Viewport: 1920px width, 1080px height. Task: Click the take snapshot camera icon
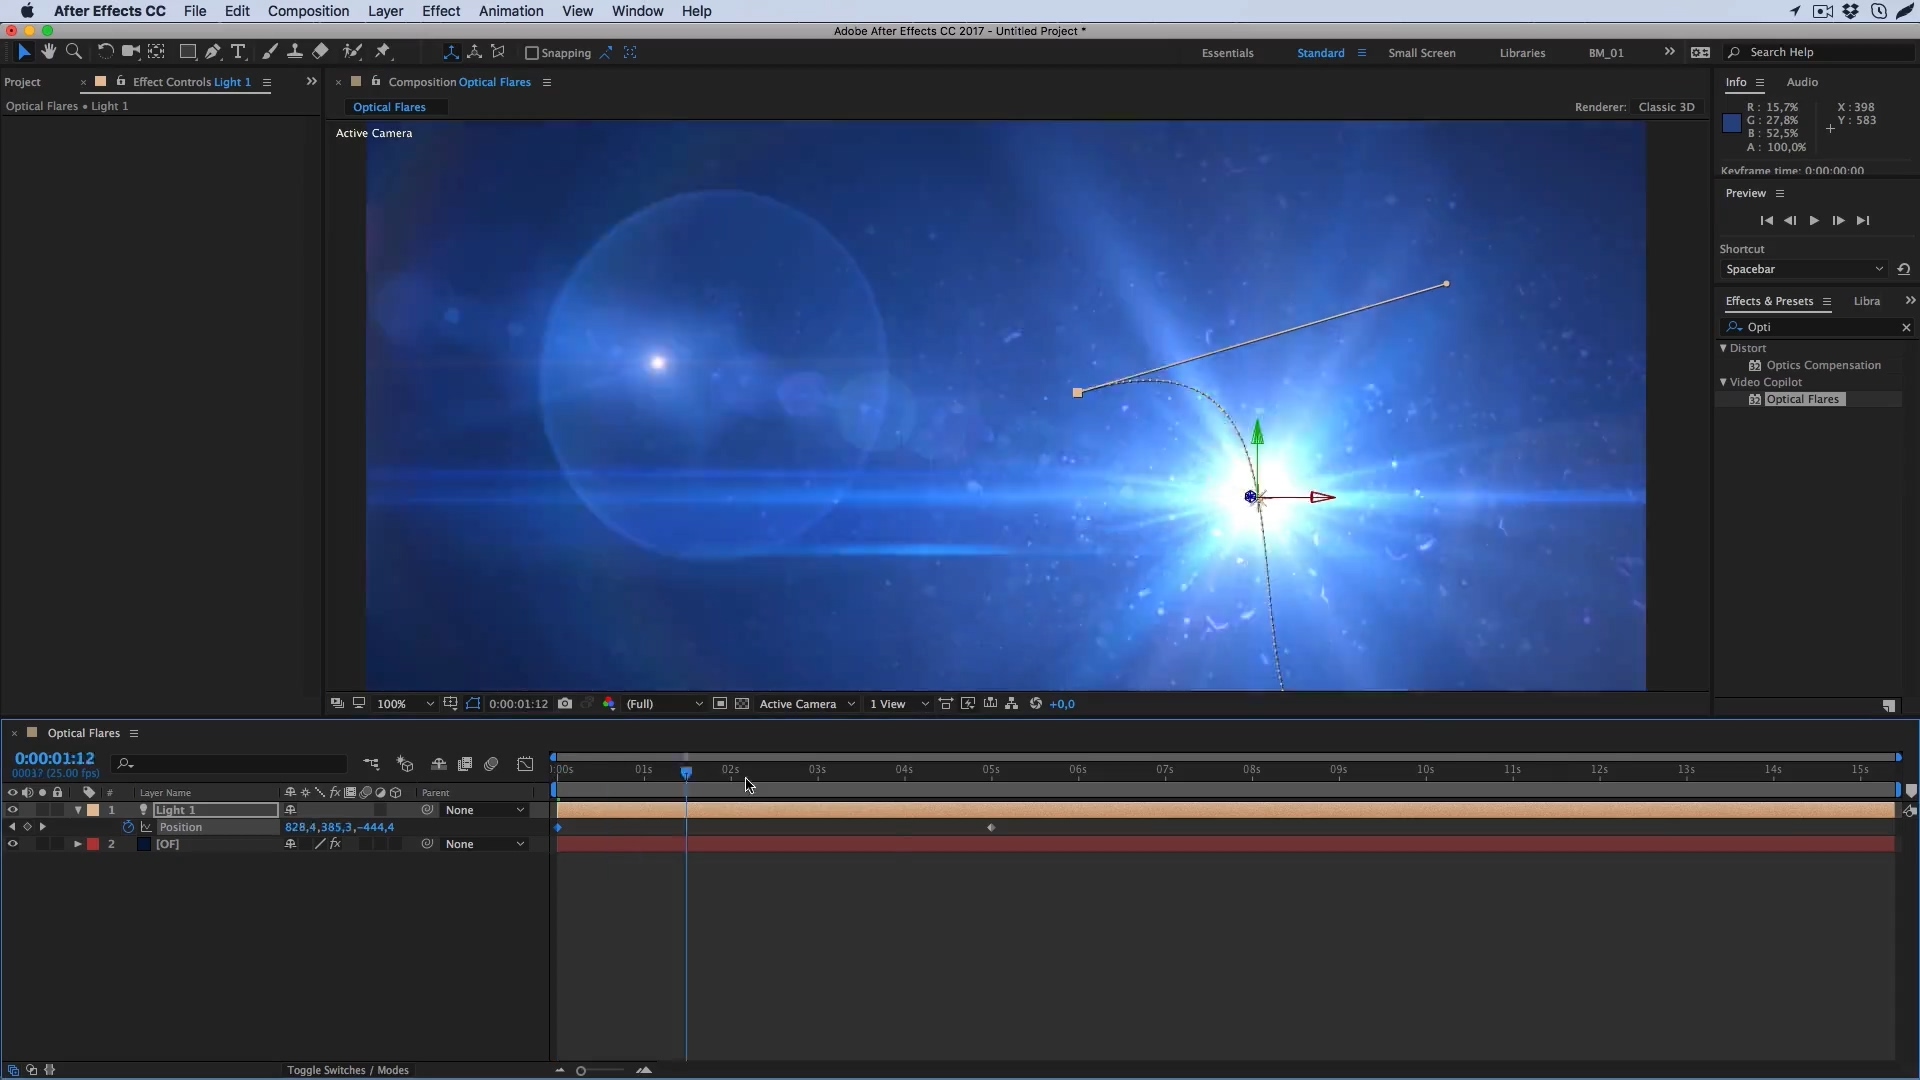point(565,704)
